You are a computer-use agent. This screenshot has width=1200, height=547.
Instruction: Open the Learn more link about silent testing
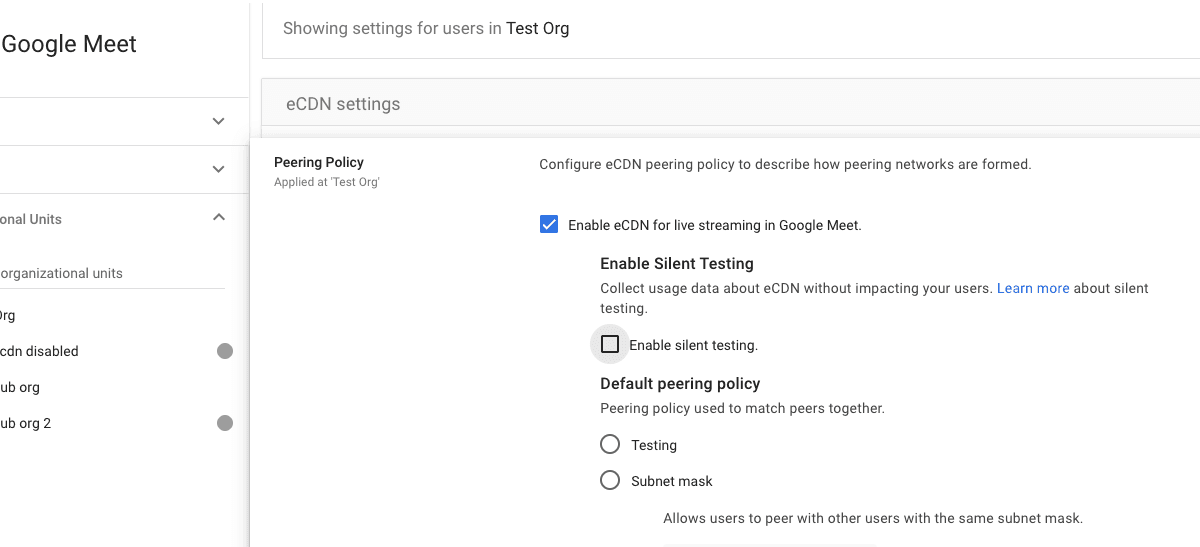point(1033,288)
